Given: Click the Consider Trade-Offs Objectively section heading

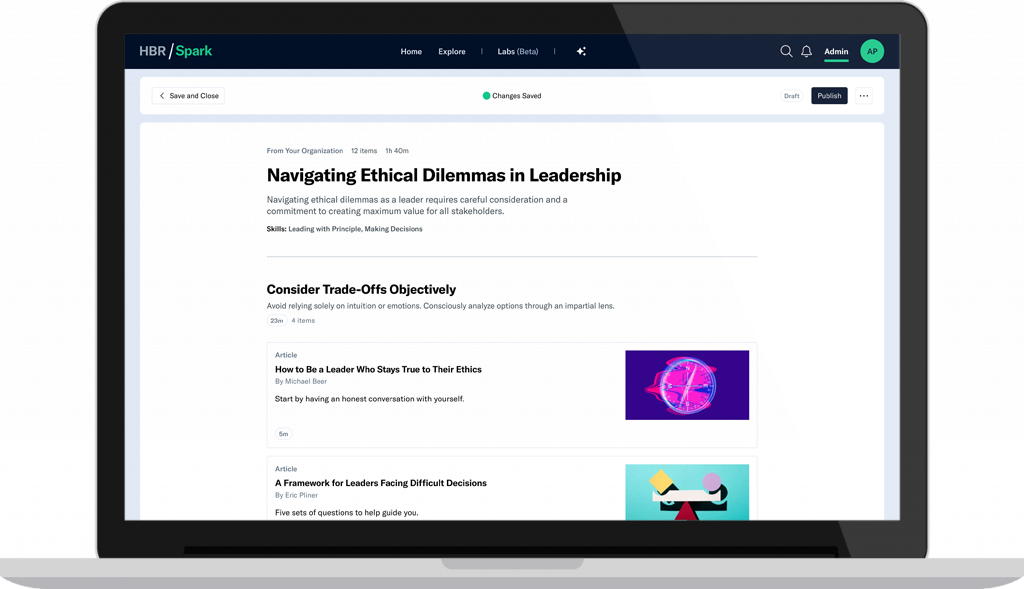Looking at the screenshot, I should tap(361, 289).
